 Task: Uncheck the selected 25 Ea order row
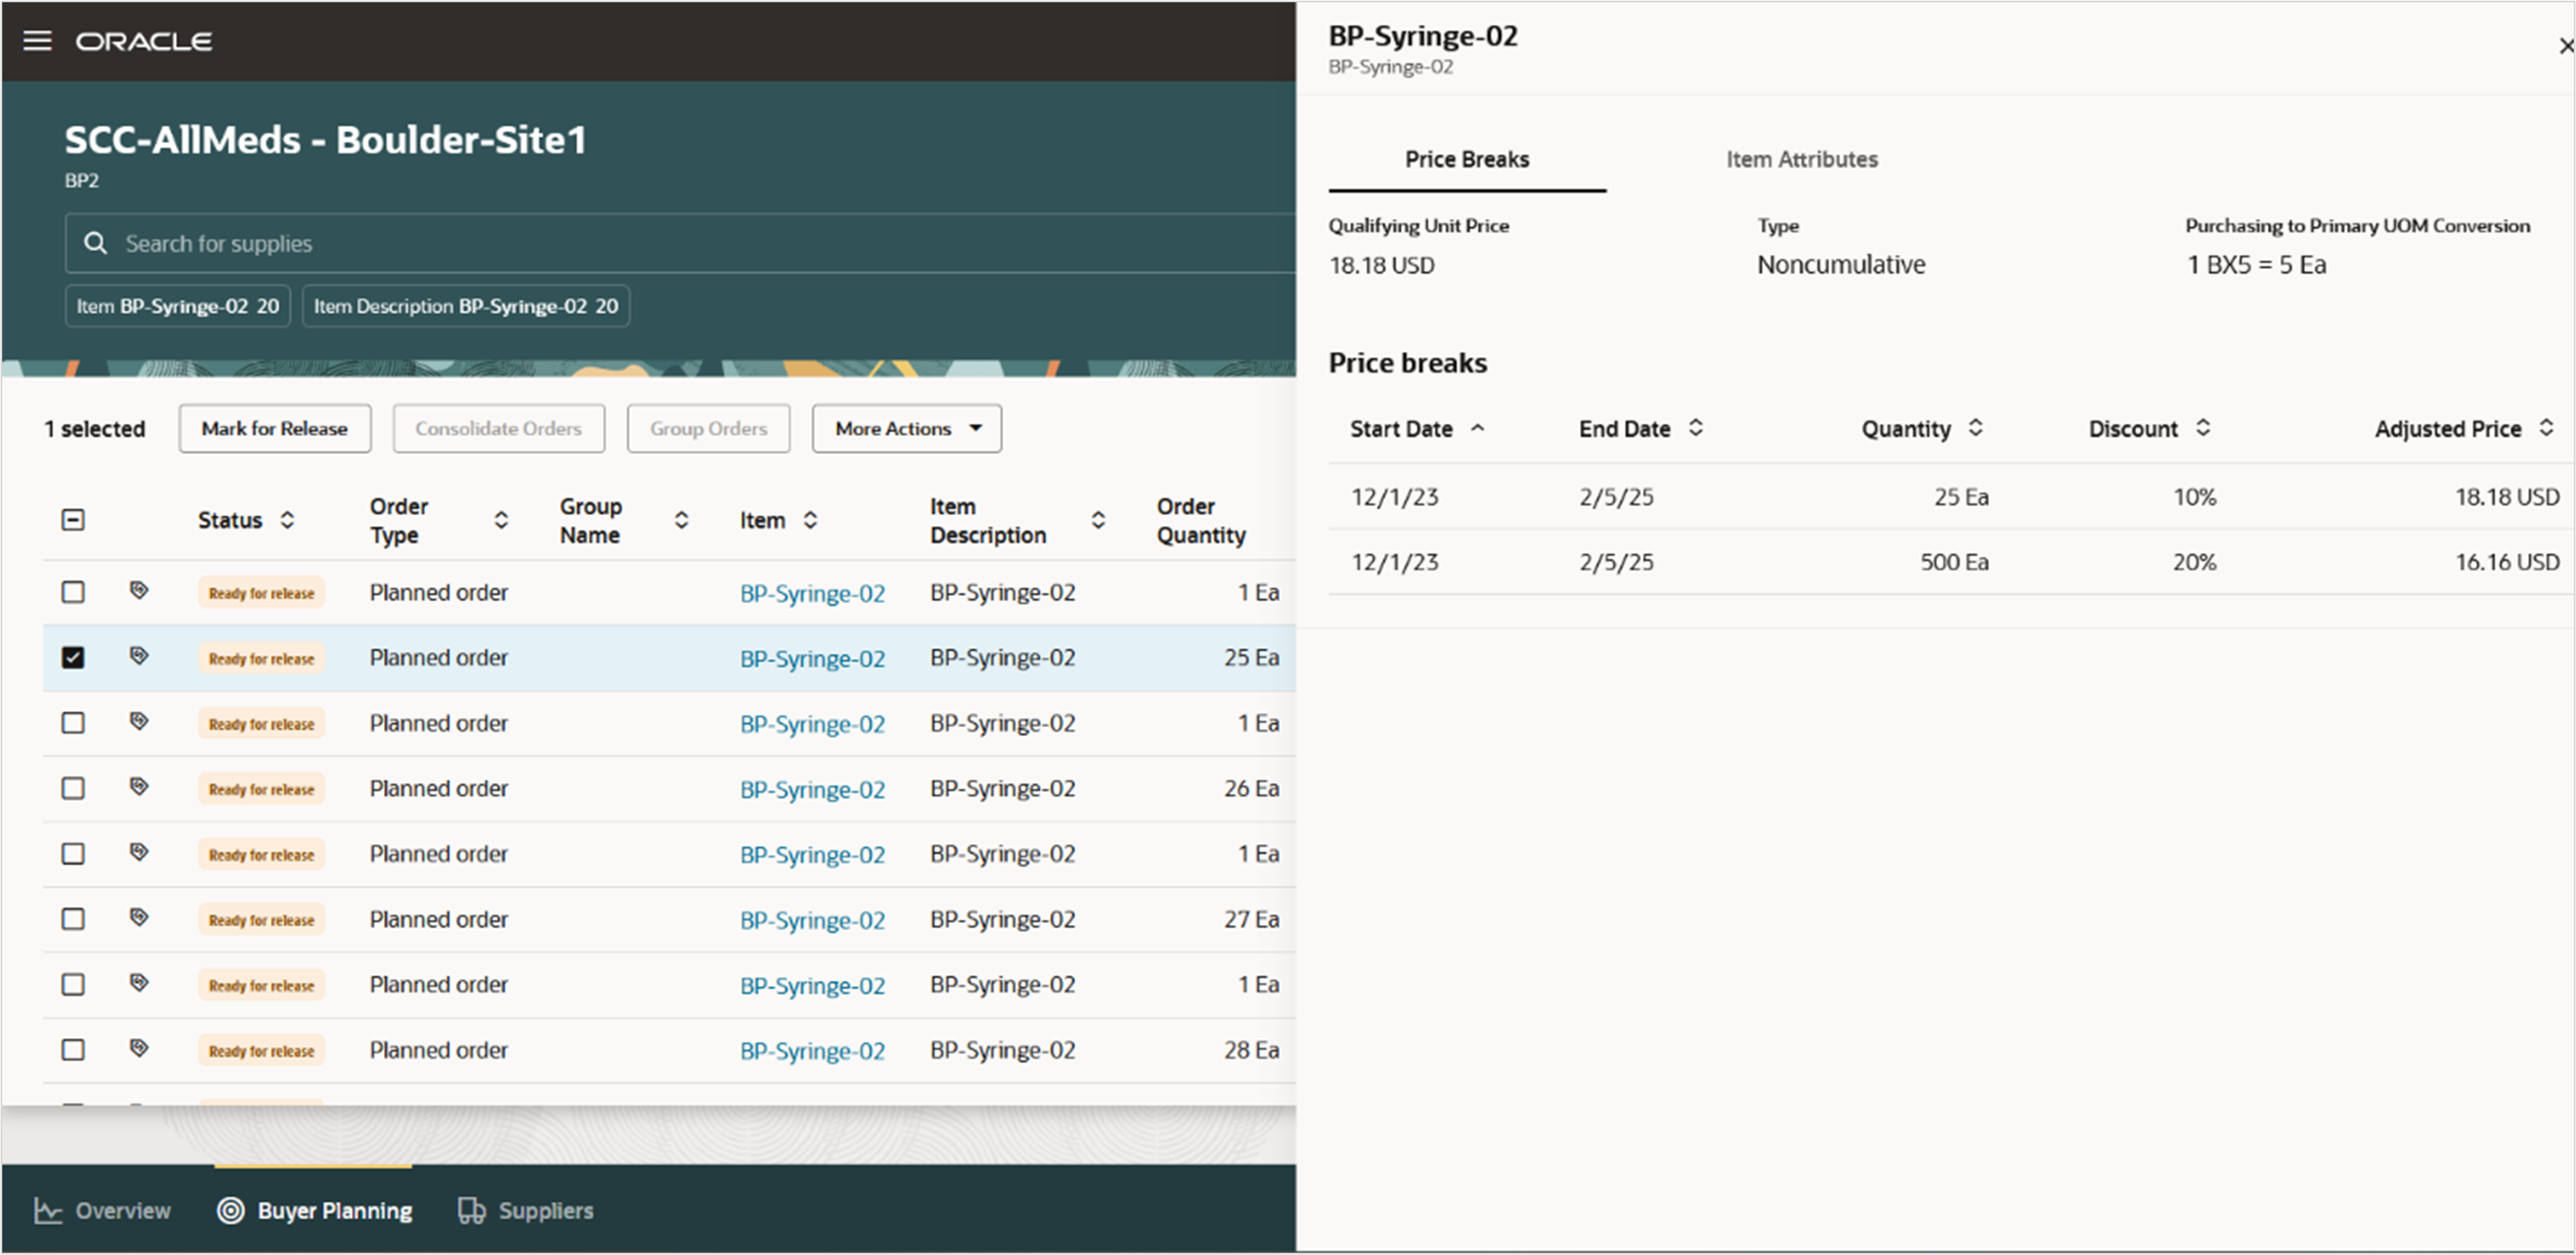(x=73, y=657)
